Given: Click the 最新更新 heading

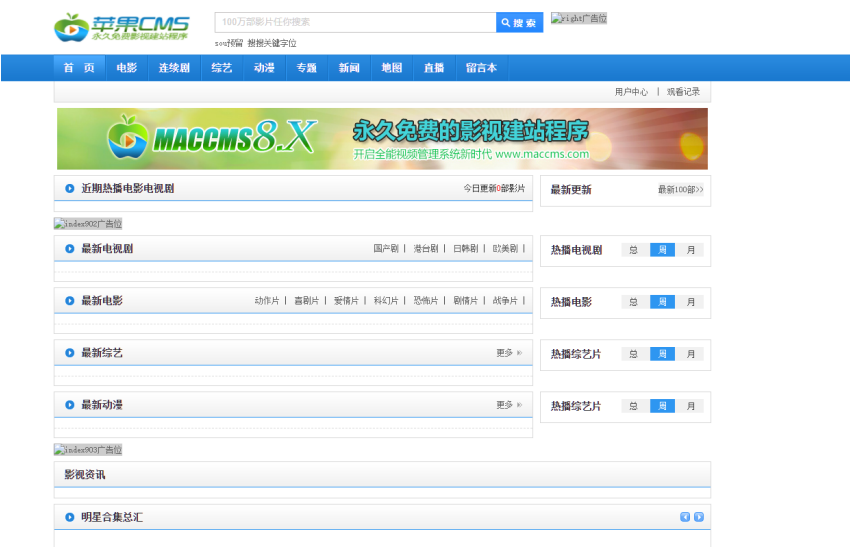Looking at the screenshot, I should [x=571, y=190].
